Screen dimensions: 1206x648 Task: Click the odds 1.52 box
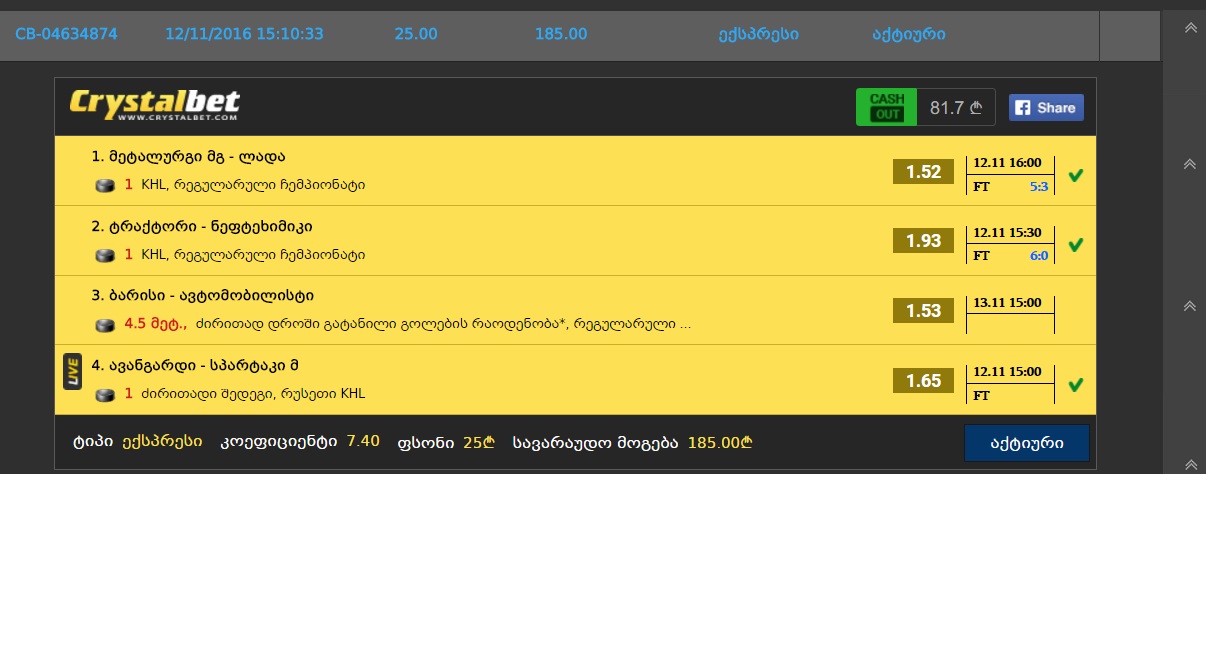click(923, 172)
